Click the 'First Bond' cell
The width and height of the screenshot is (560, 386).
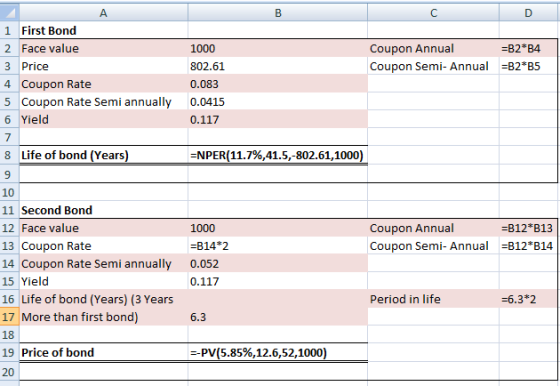point(103,31)
